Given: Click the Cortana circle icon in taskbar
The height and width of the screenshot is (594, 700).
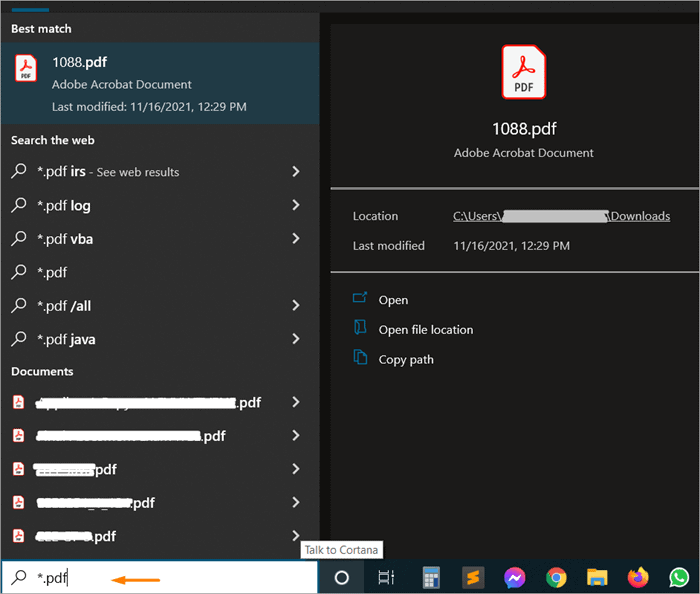Looking at the screenshot, I should point(341,577).
